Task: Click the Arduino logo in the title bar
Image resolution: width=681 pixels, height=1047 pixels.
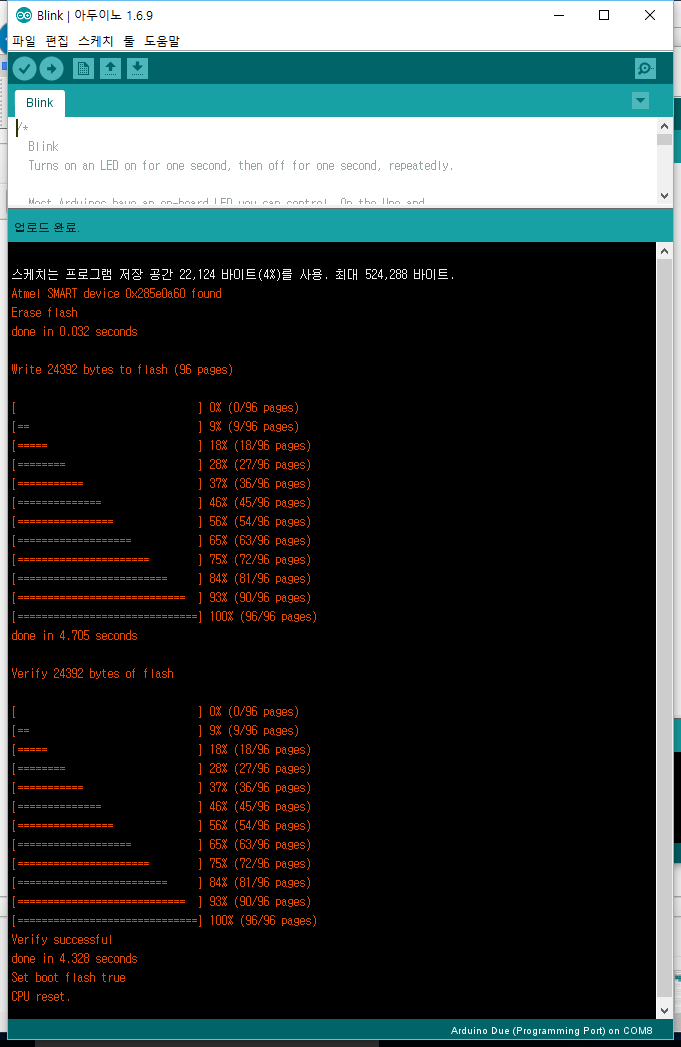Action: pos(24,16)
